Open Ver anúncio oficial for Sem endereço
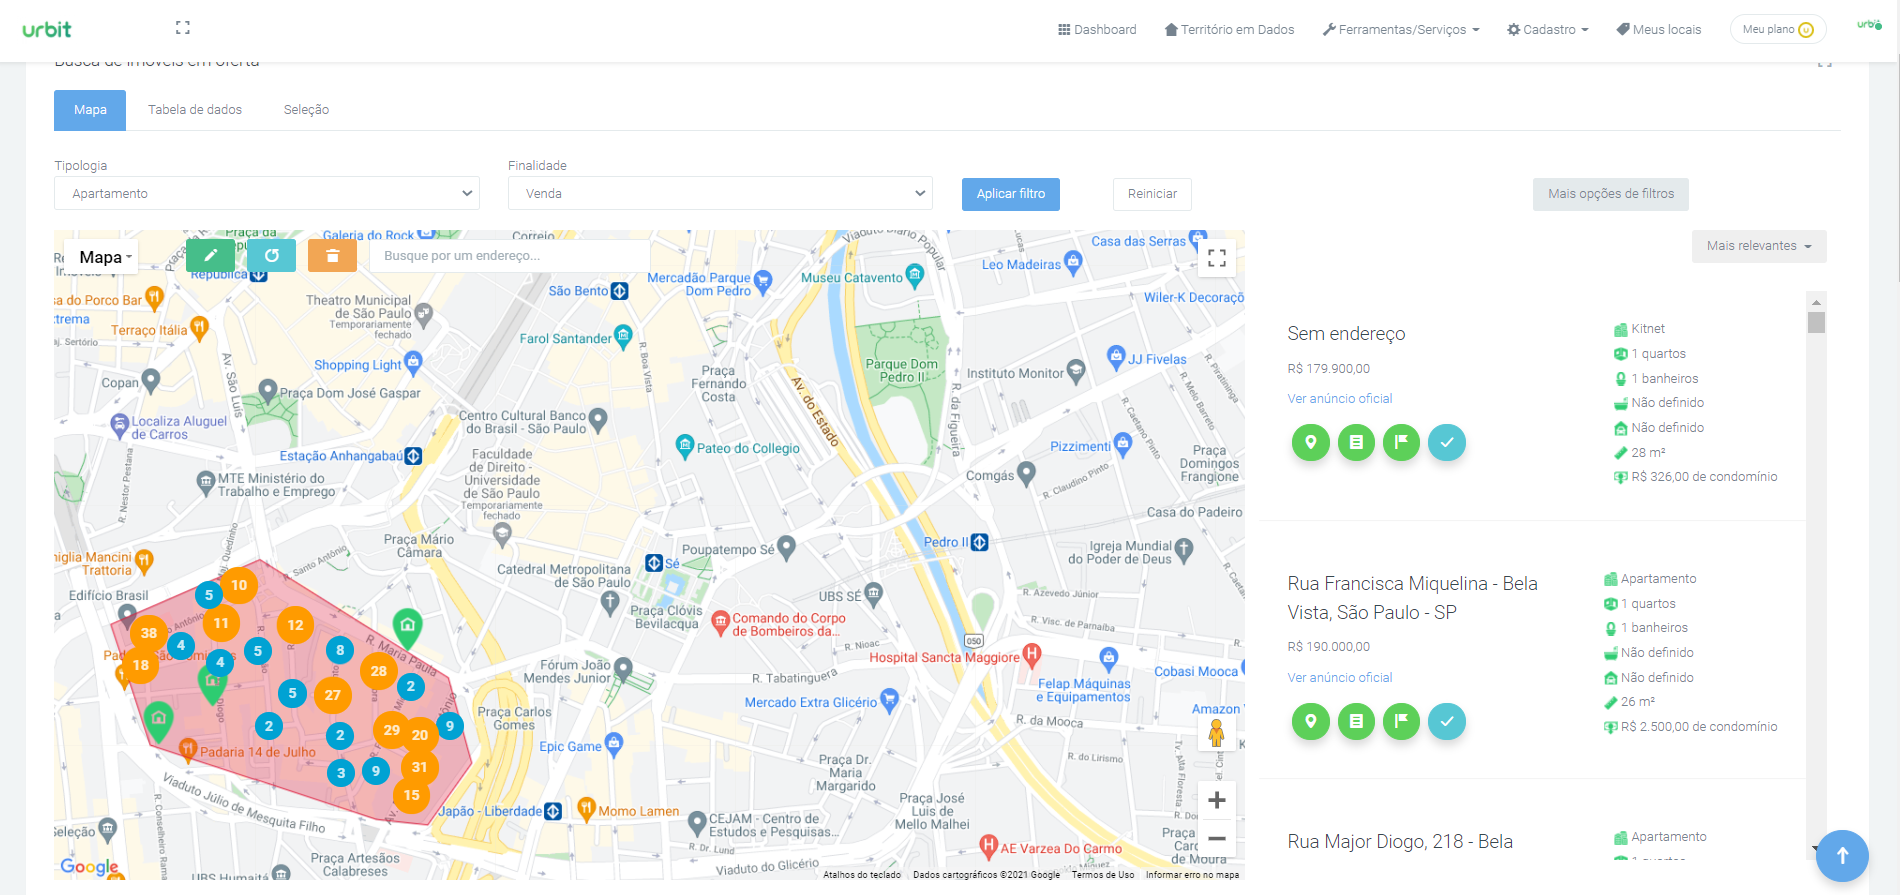 point(1340,398)
